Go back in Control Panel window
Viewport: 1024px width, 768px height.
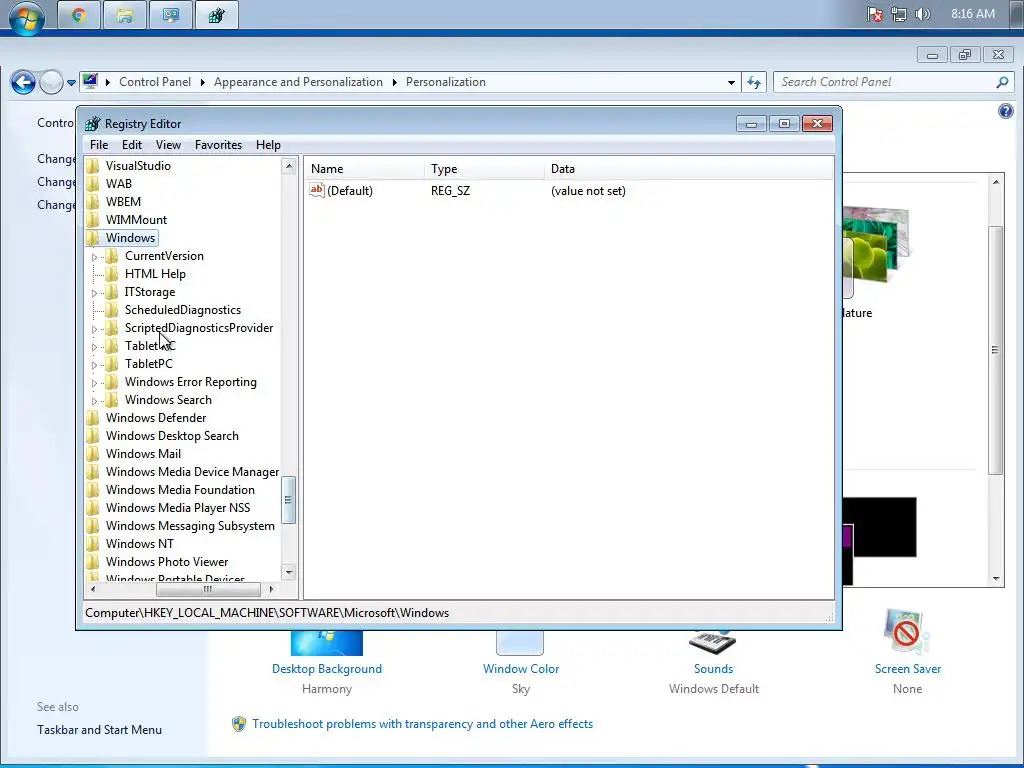coord(24,82)
